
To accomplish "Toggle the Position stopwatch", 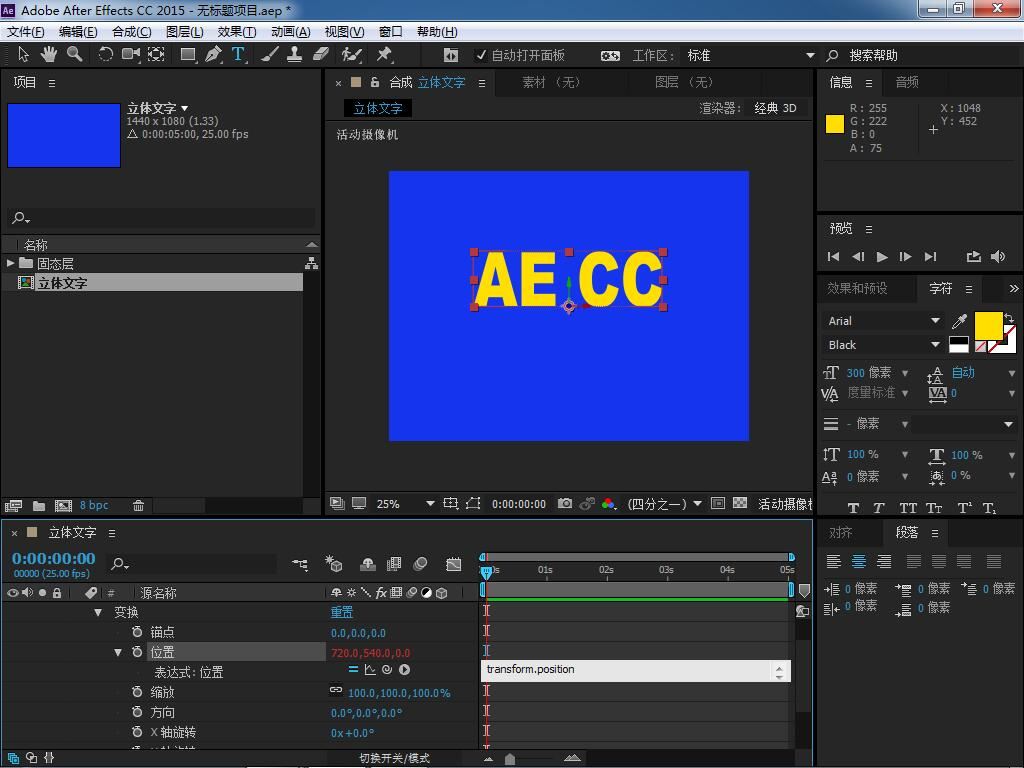I will [x=137, y=652].
